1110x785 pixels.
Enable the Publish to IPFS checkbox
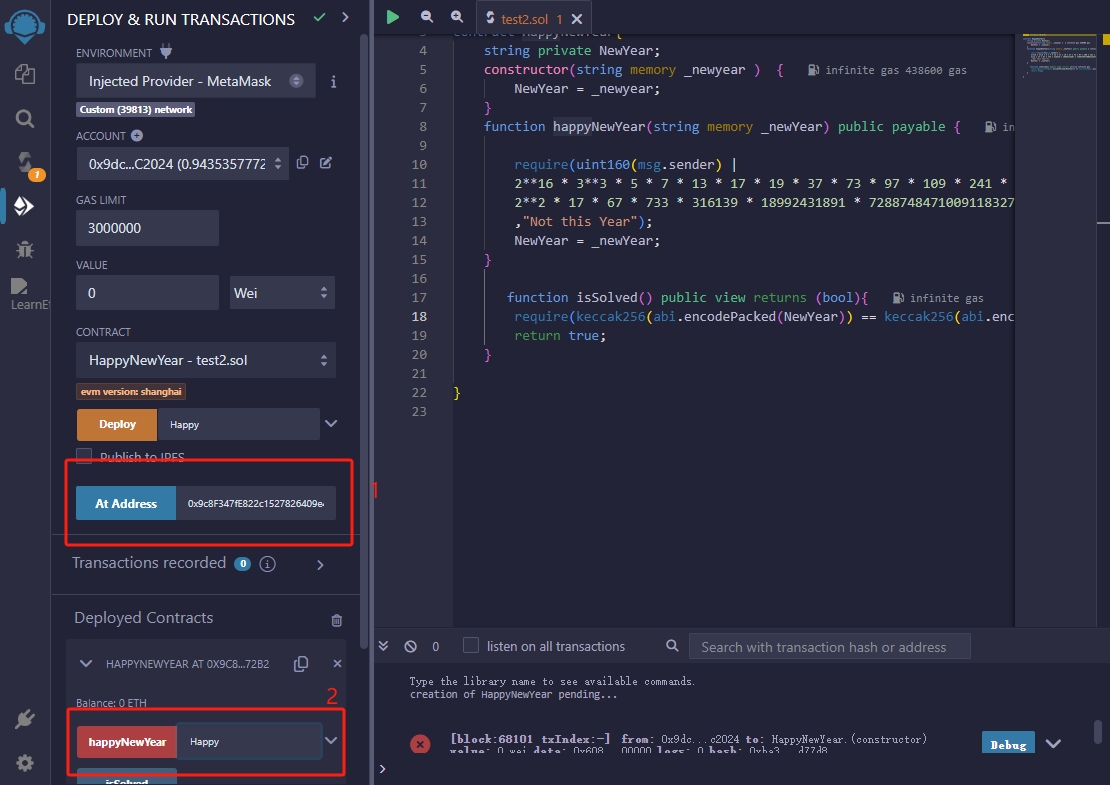click(84, 456)
